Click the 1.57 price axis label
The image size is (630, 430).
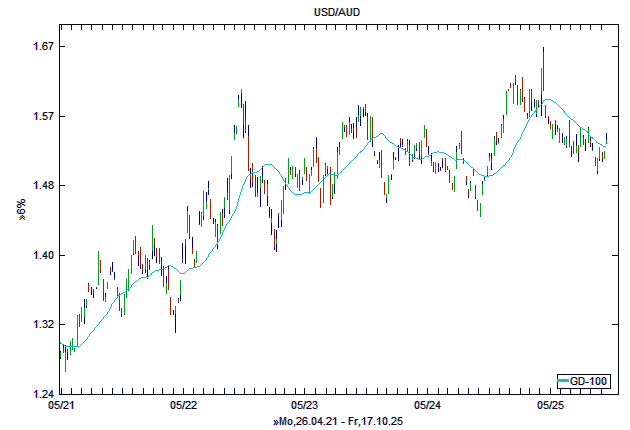41,116
